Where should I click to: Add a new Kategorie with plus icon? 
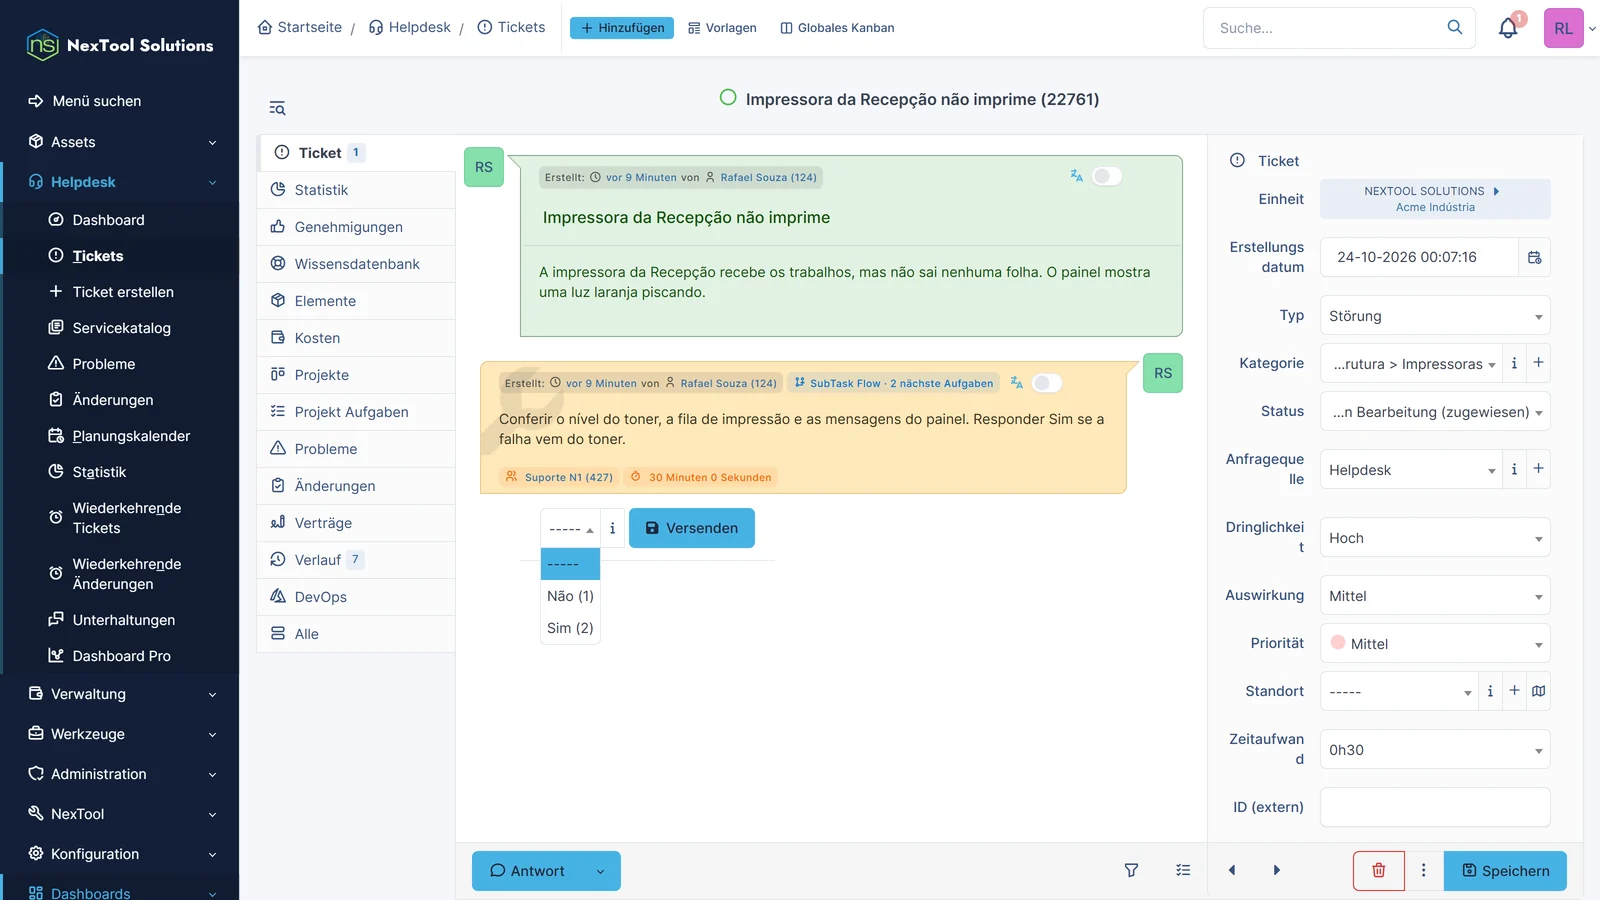click(1539, 363)
